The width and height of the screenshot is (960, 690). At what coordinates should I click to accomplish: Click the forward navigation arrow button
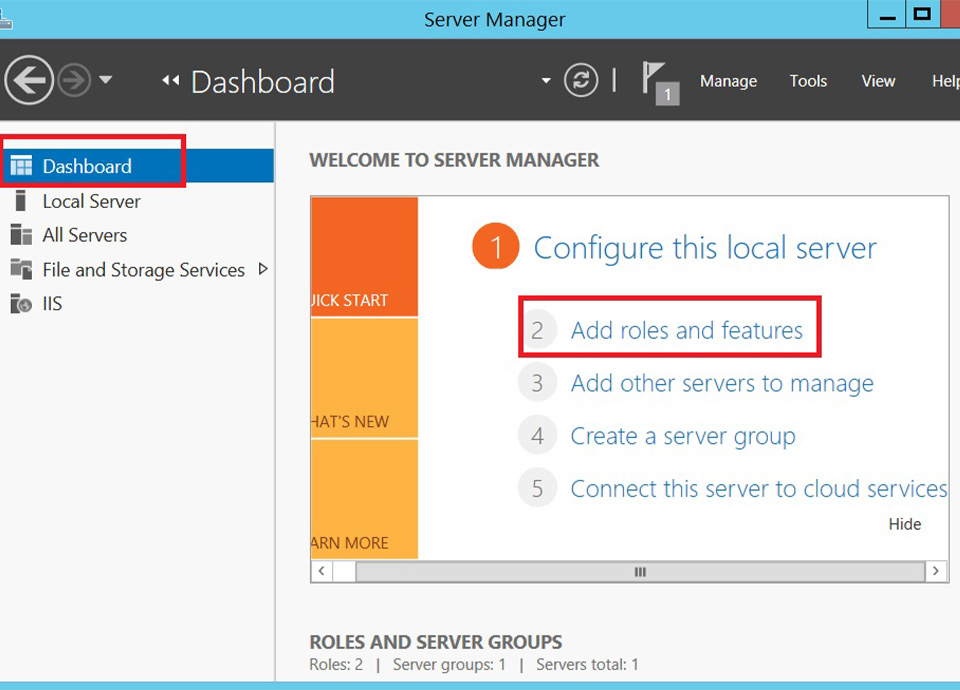[x=74, y=80]
